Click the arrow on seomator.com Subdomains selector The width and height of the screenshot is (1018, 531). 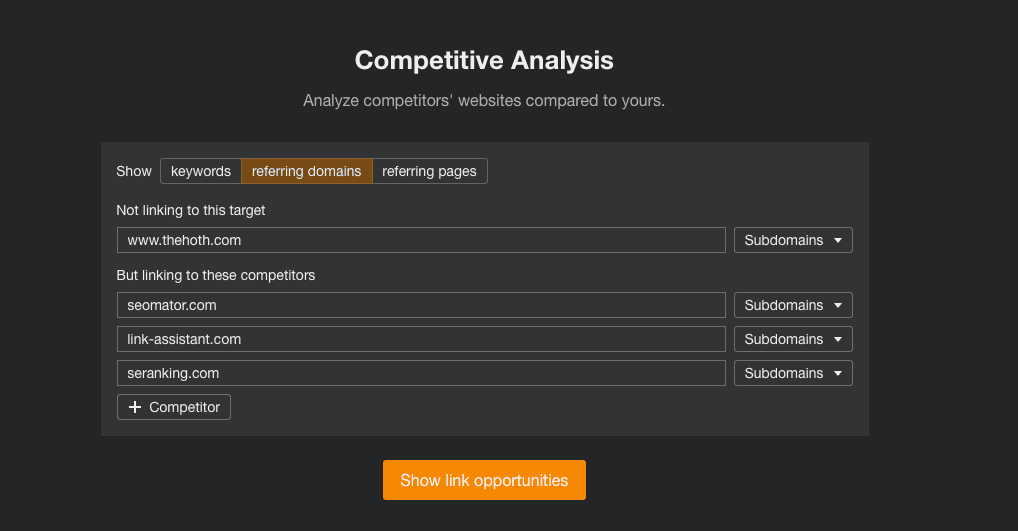pos(837,306)
